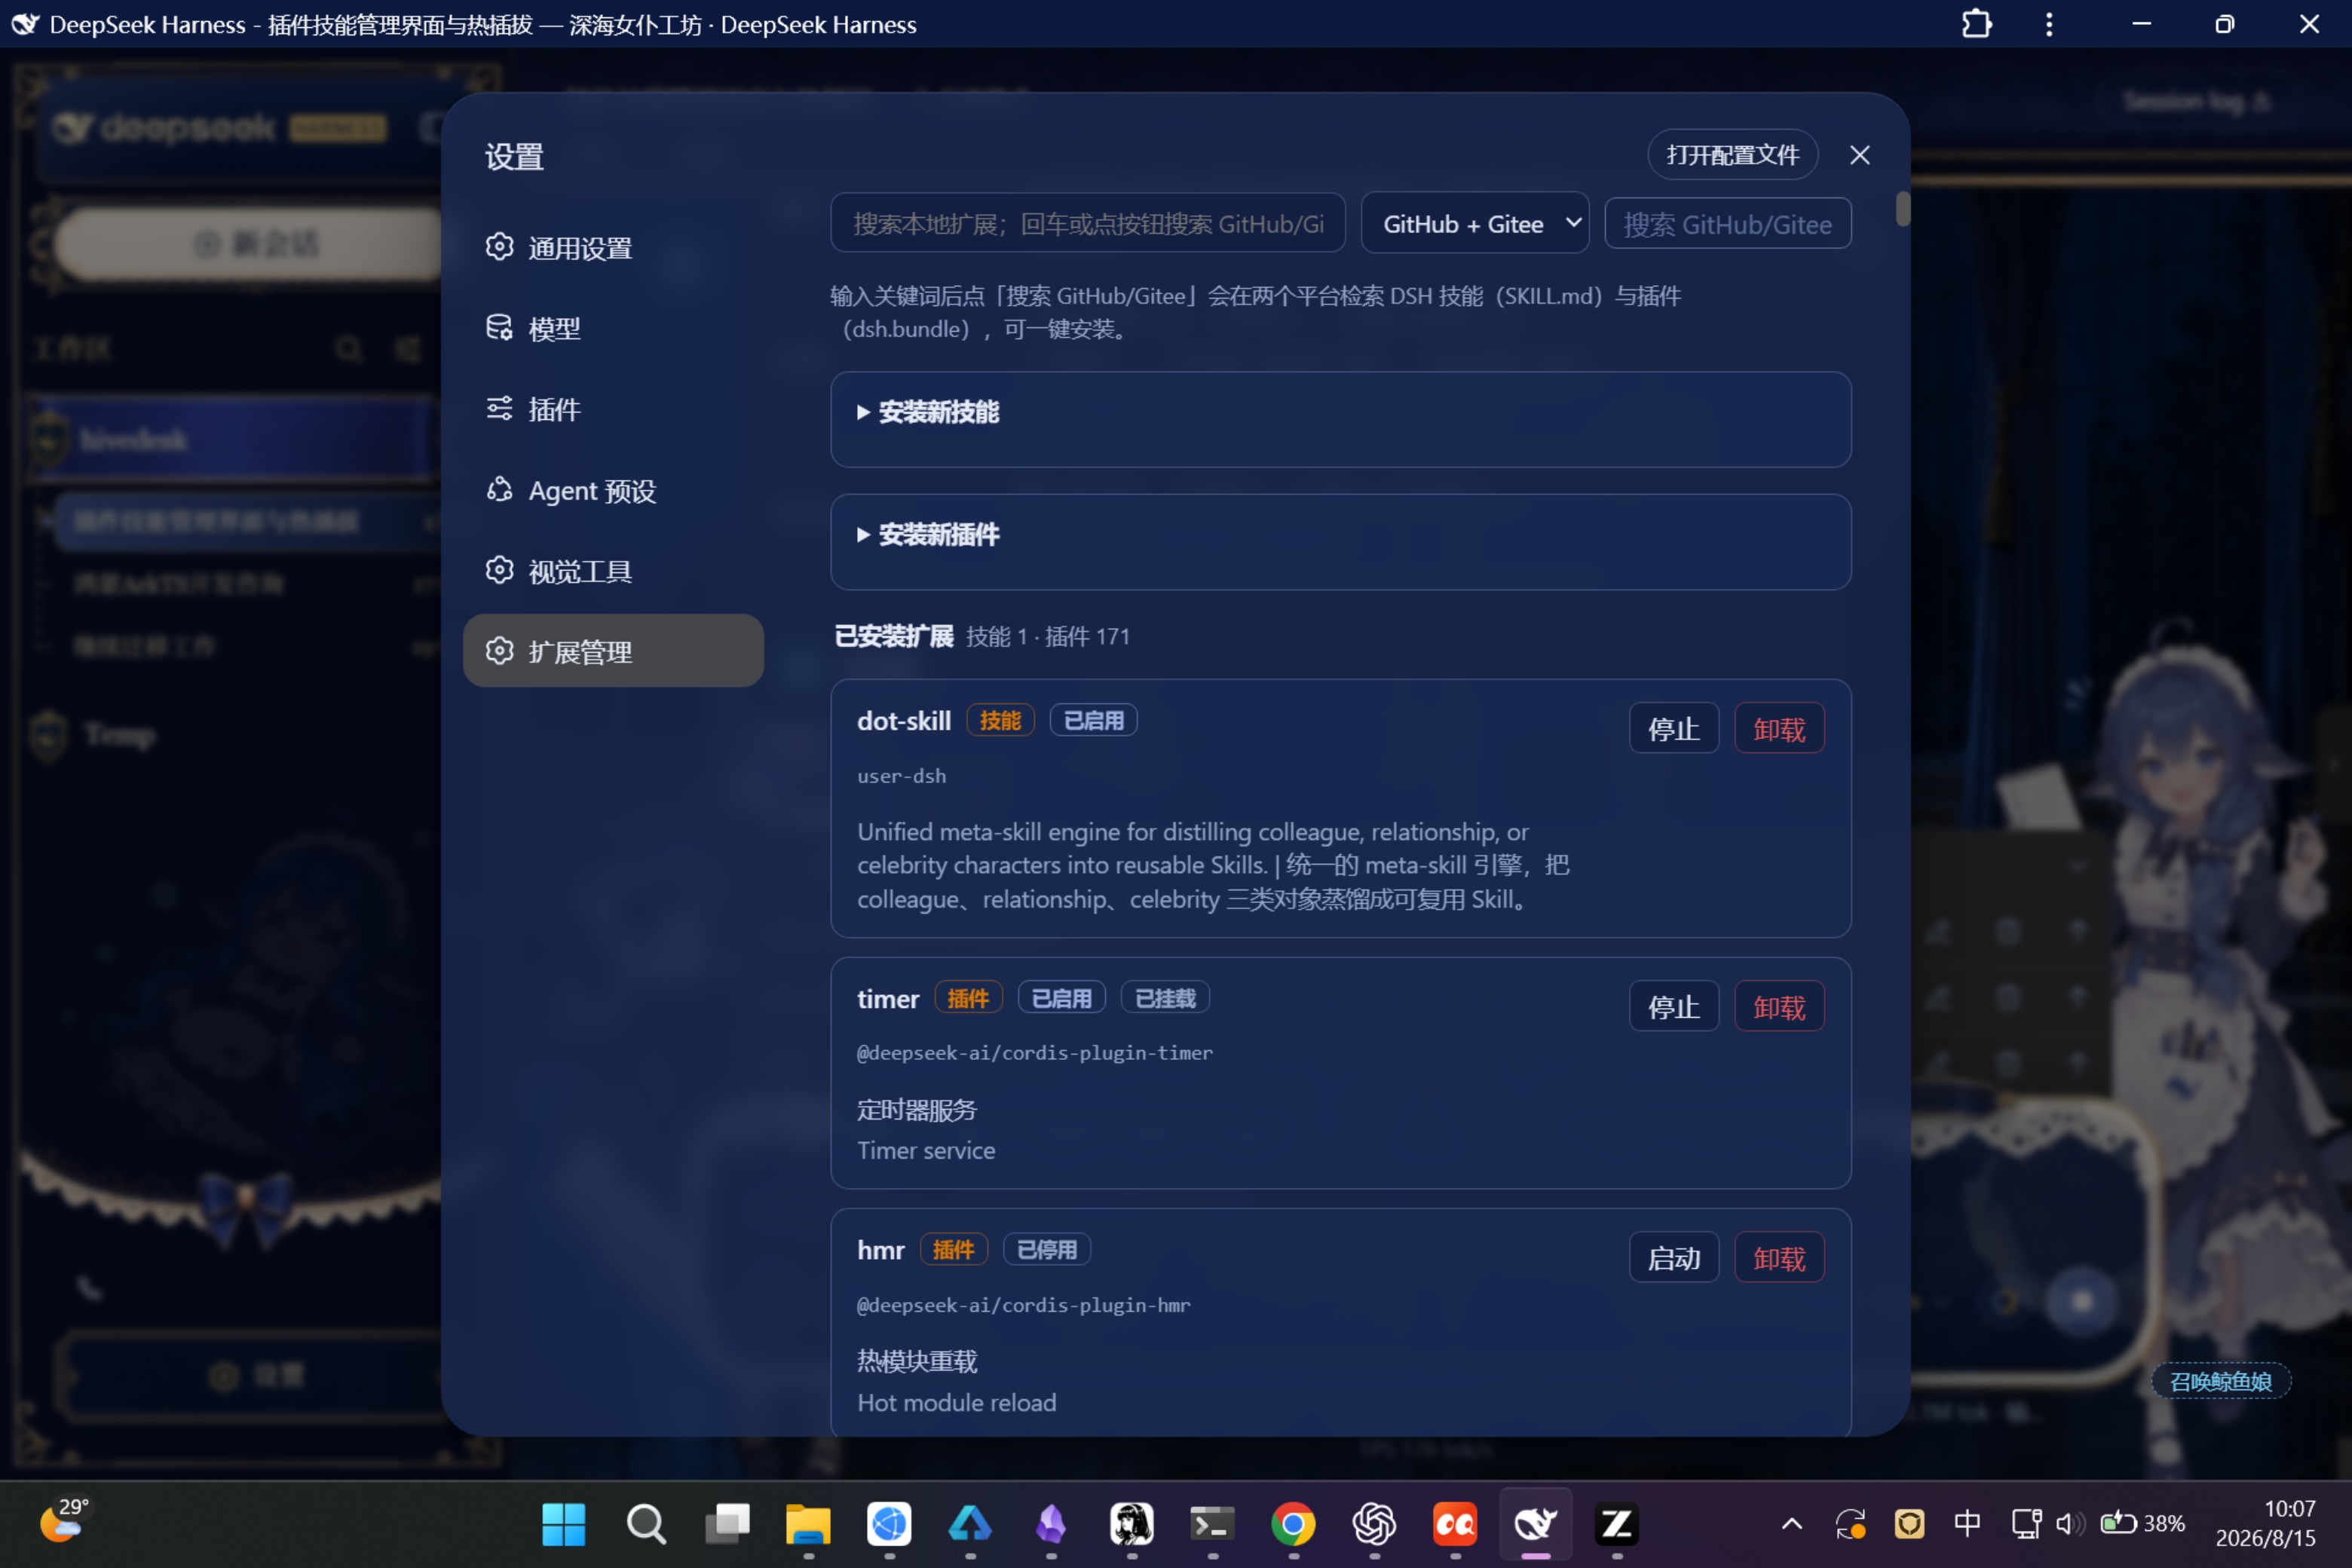
Task: Focus the local extension search field
Action: (x=1088, y=223)
